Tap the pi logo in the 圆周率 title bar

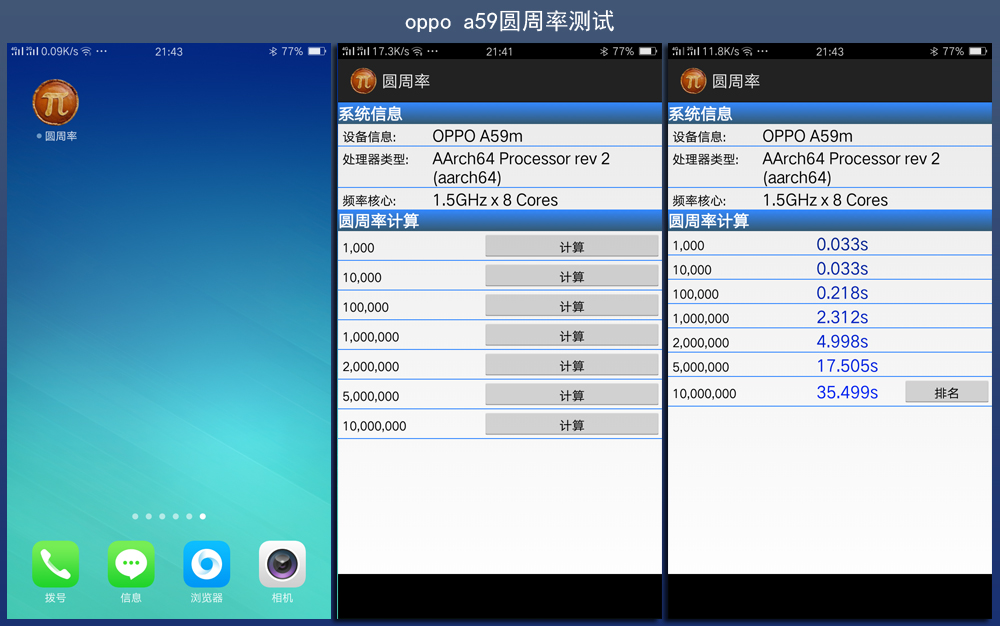[363, 81]
